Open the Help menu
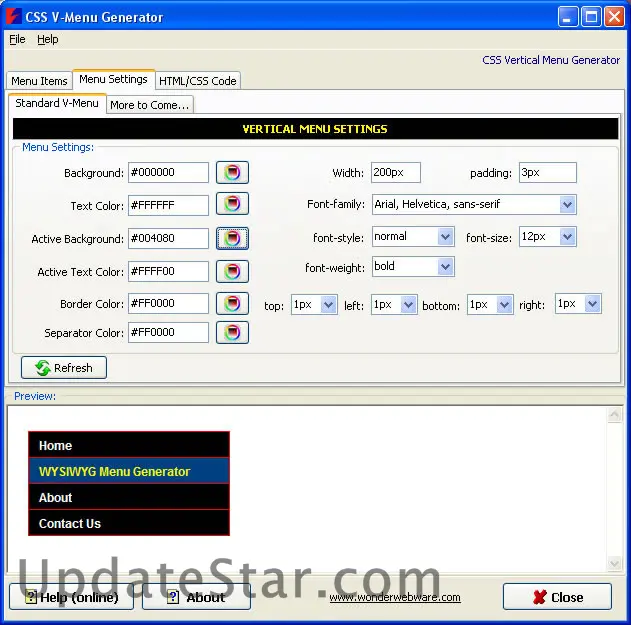The image size is (631, 625). pyautogui.click(x=47, y=39)
